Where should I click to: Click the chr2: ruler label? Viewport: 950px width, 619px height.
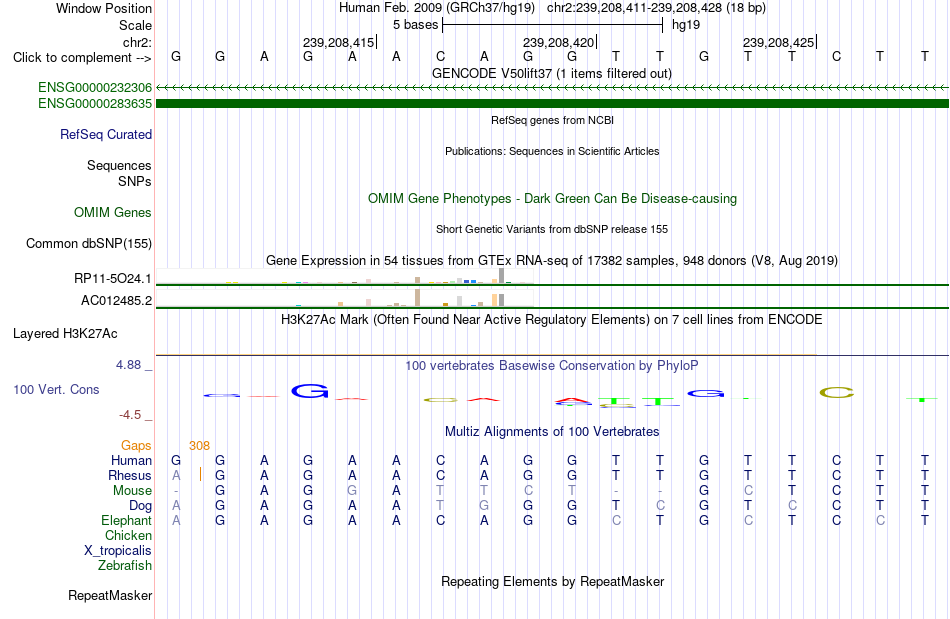click(137, 42)
